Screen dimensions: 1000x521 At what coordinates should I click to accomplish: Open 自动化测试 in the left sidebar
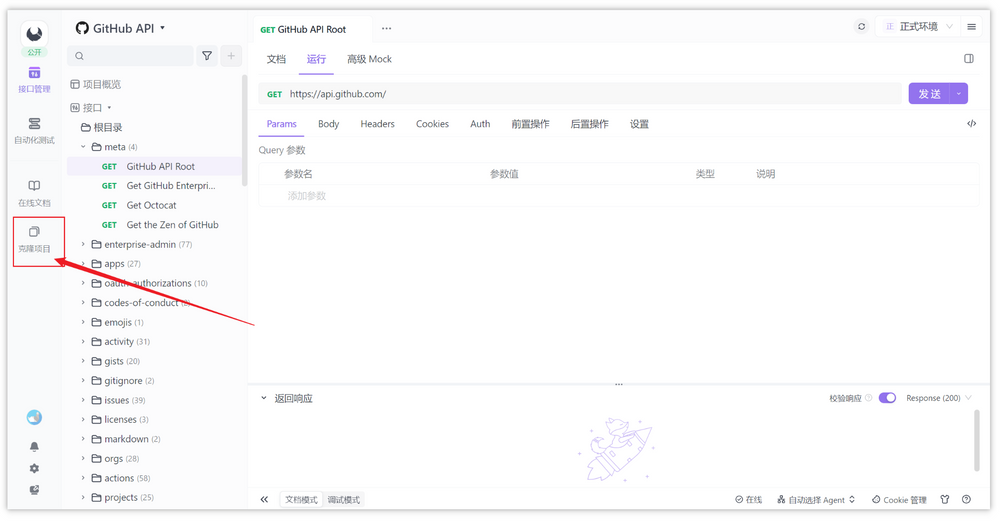(34, 130)
